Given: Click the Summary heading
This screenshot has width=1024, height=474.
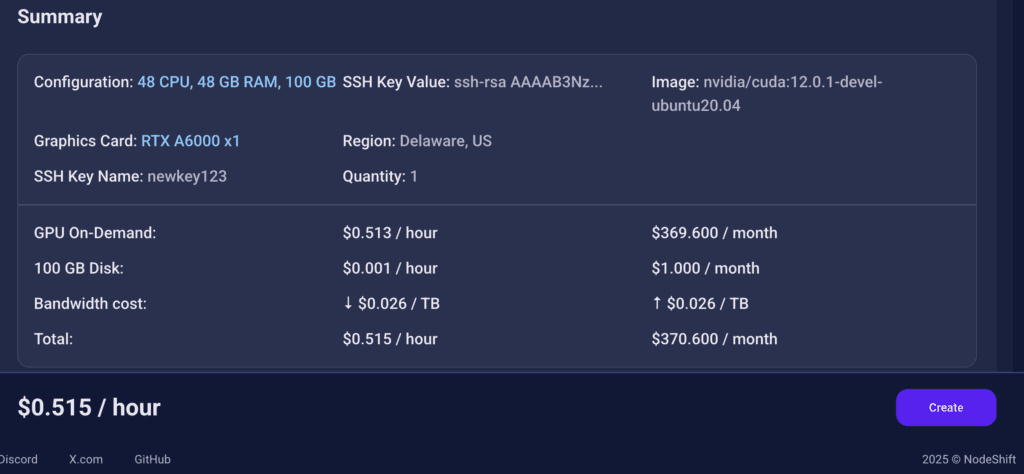Looking at the screenshot, I should coord(59,17).
